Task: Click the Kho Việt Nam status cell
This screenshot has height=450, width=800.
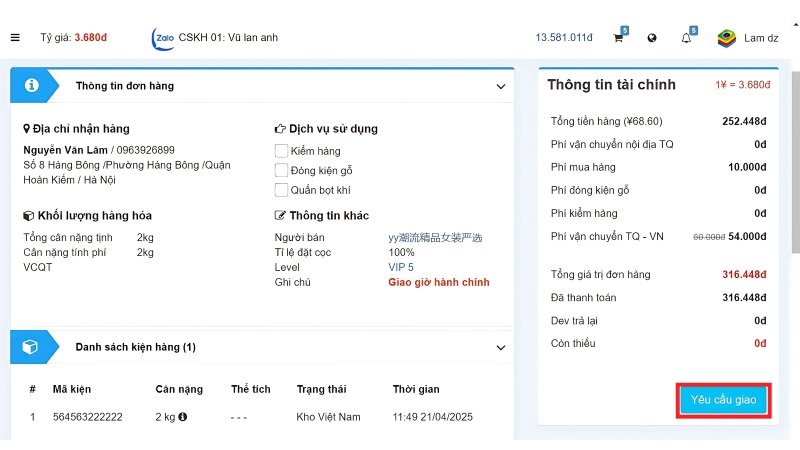Action: pyautogui.click(x=328, y=417)
